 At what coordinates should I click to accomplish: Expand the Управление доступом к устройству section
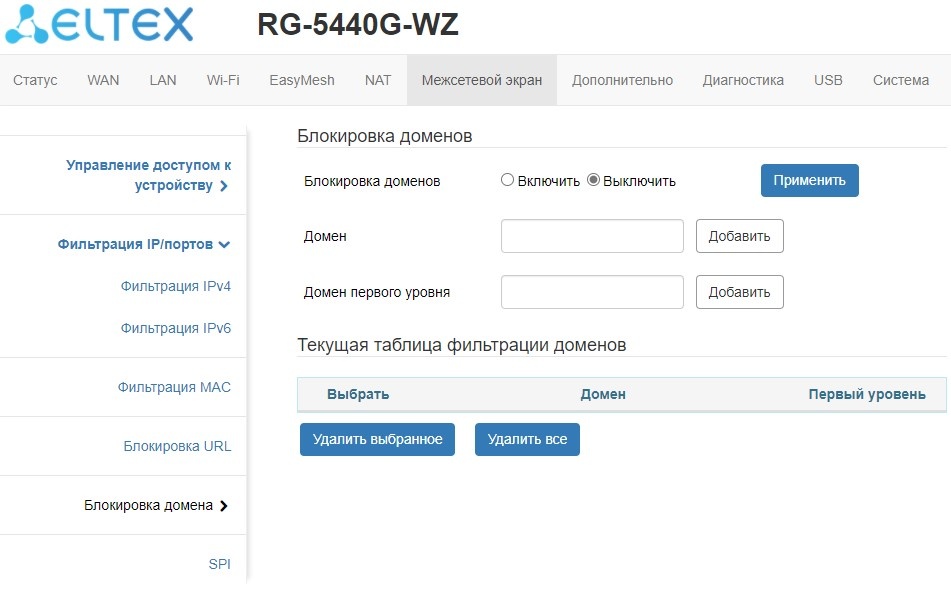(148, 175)
